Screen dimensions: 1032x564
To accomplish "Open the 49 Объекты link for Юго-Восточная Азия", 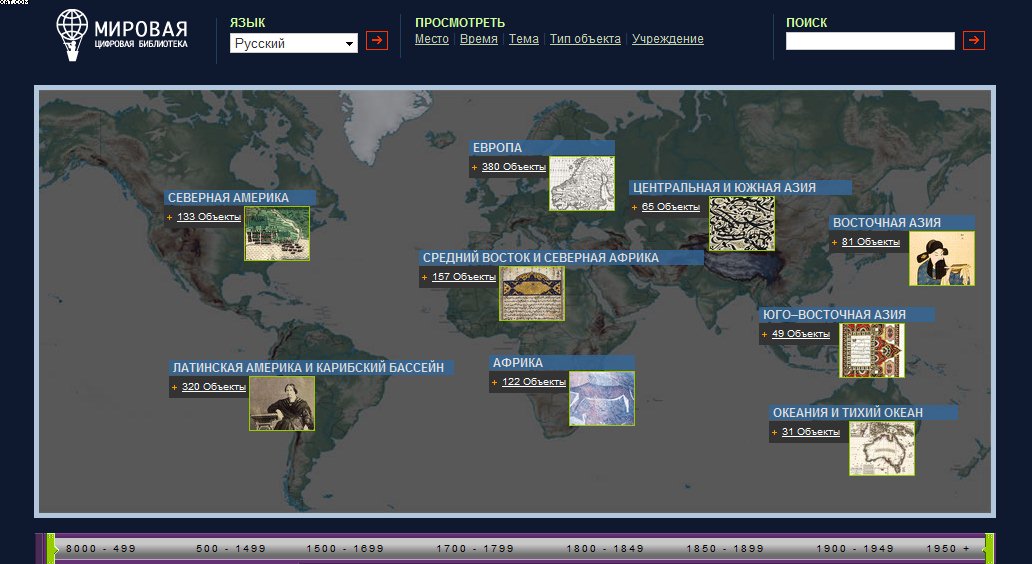I will pos(800,334).
